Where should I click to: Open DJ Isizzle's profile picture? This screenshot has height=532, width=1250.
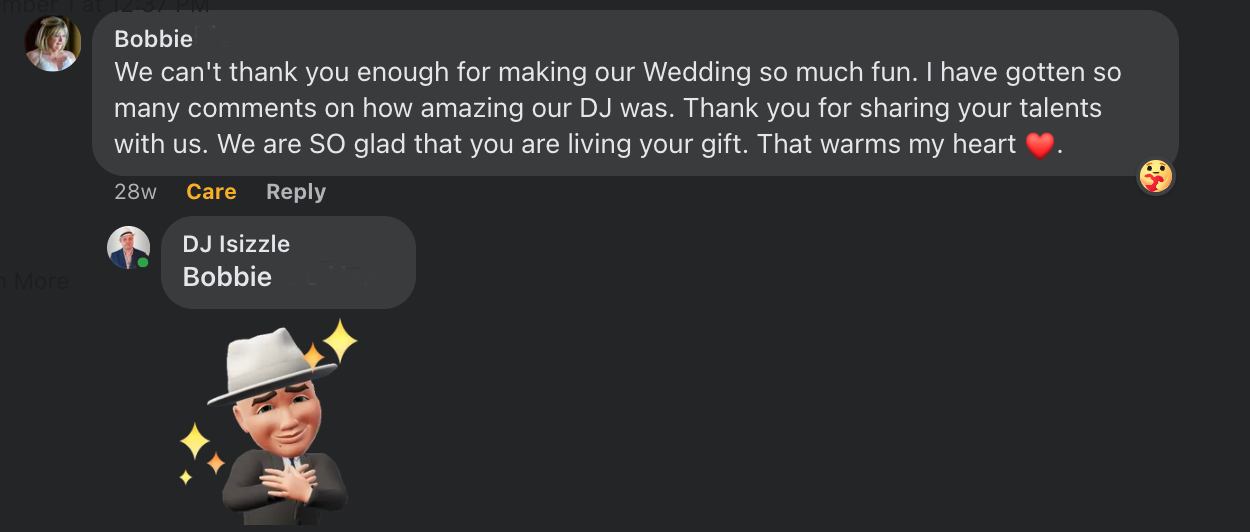pyautogui.click(x=128, y=247)
